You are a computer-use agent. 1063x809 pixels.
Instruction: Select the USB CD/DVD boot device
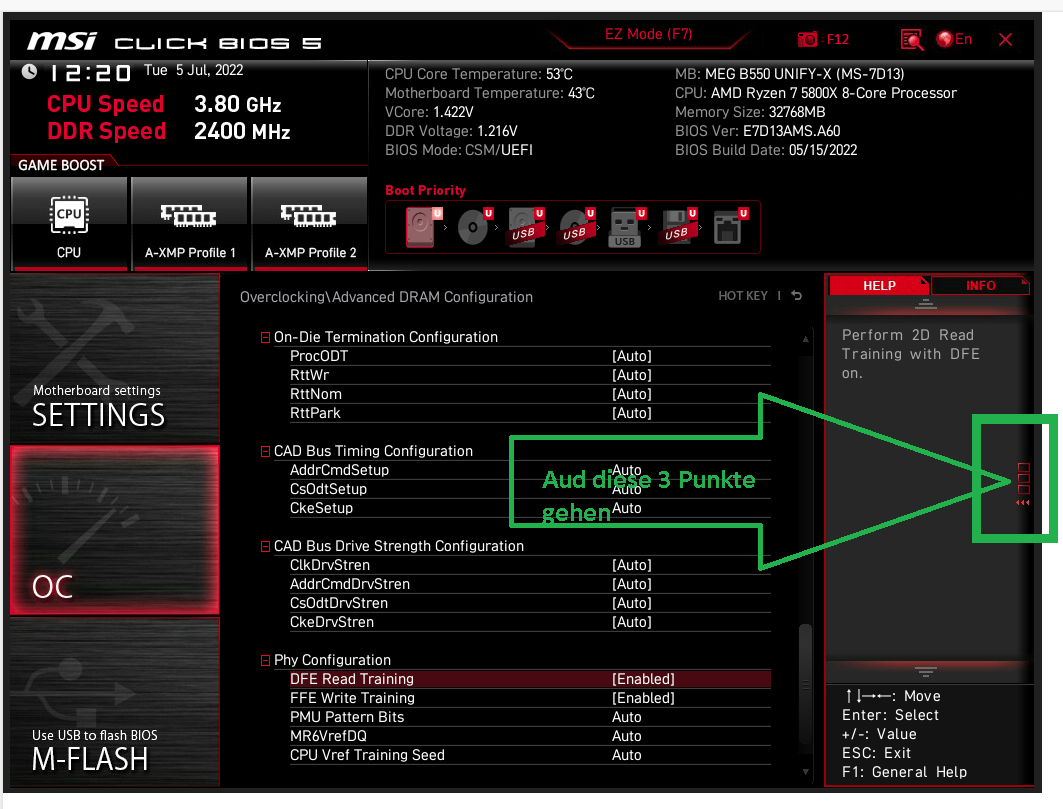pos(575,227)
